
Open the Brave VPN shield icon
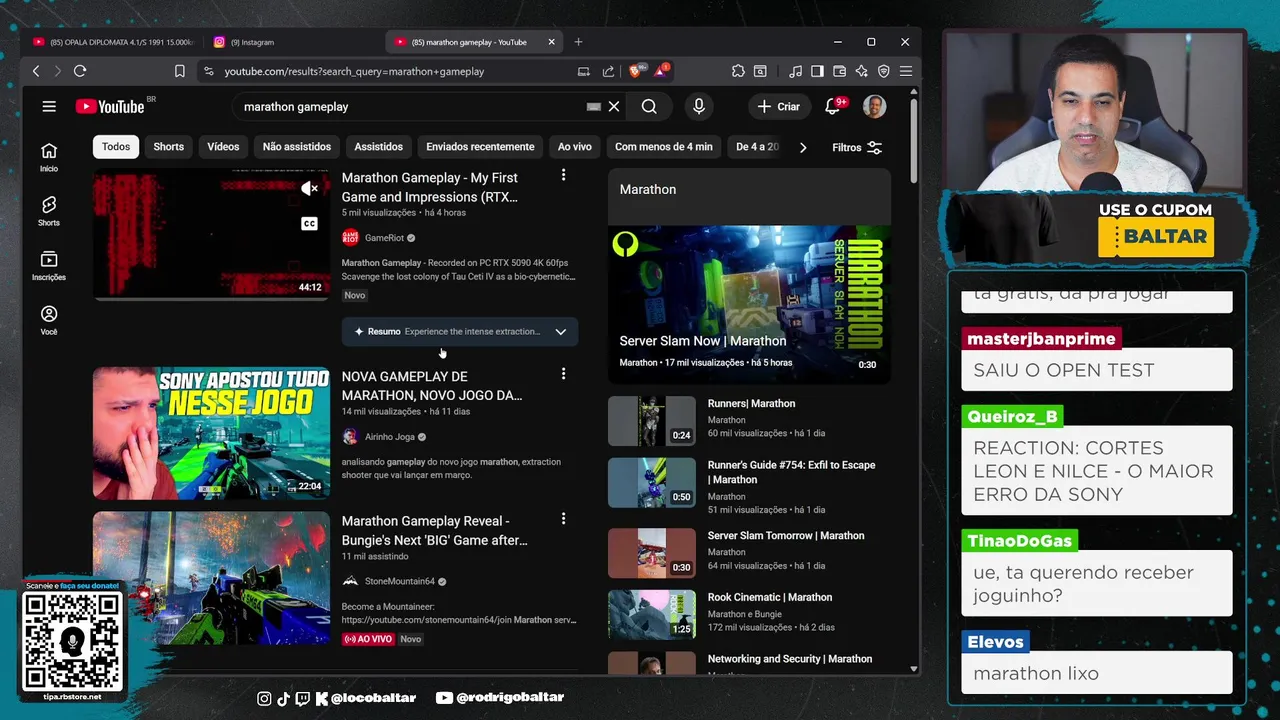point(883,71)
